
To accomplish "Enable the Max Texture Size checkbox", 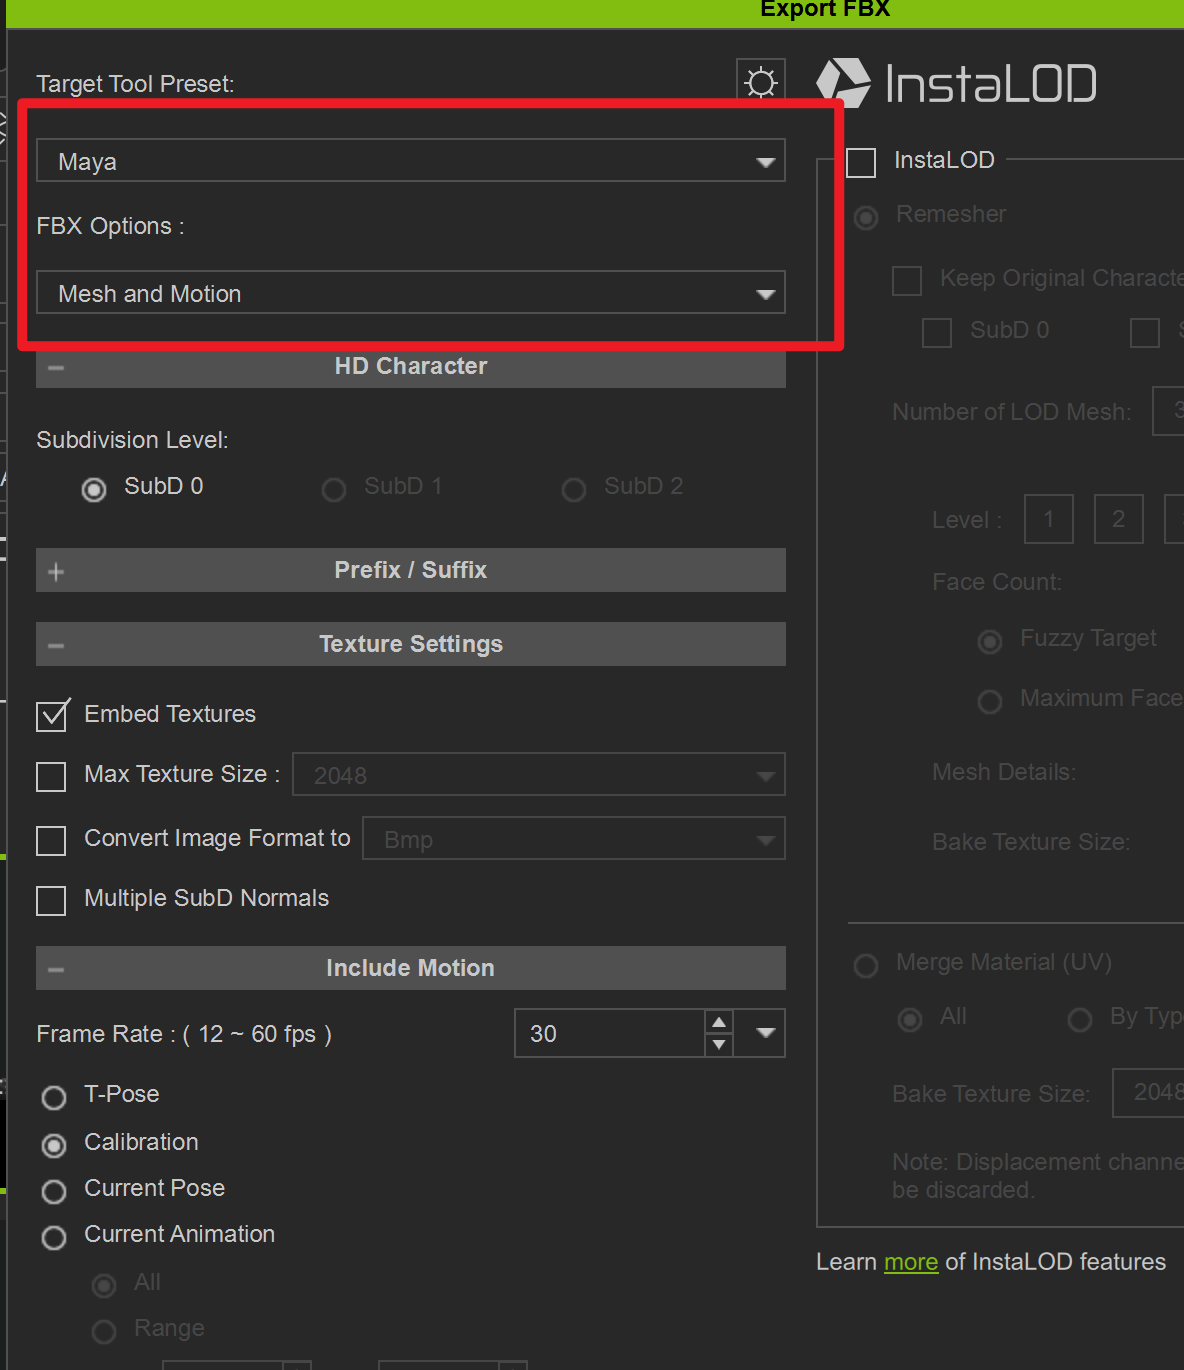I will pyautogui.click(x=51, y=776).
